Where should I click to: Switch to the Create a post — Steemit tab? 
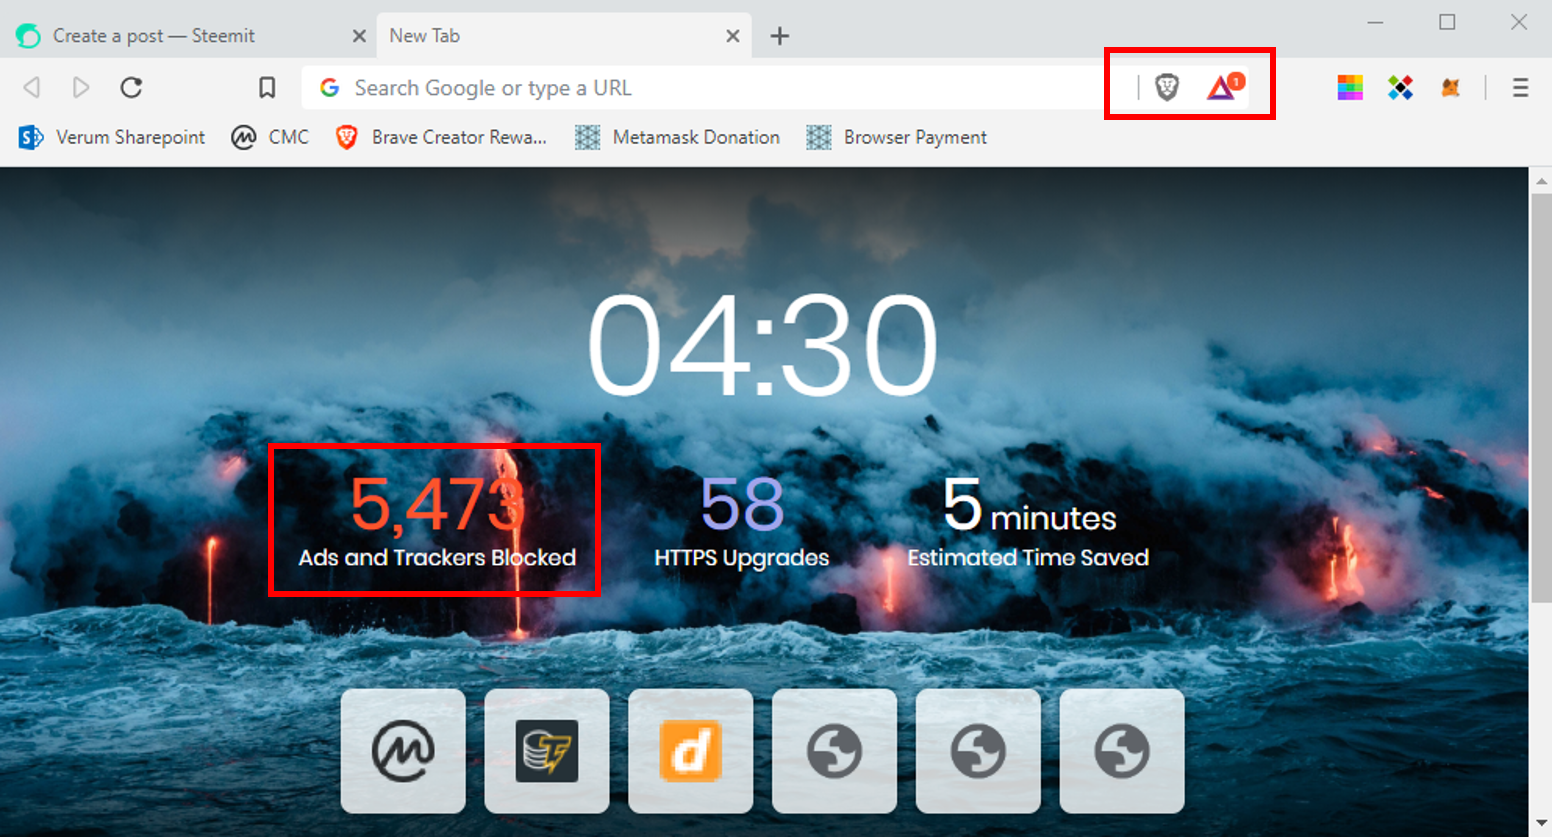tap(190, 36)
